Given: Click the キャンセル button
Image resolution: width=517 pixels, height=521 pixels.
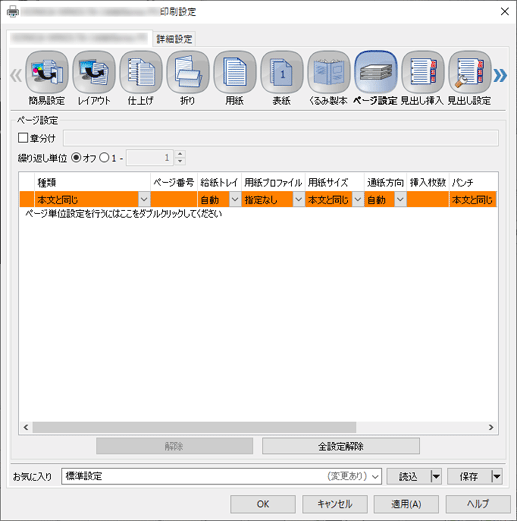Looking at the screenshot, I should pyautogui.click(x=335, y=504).
